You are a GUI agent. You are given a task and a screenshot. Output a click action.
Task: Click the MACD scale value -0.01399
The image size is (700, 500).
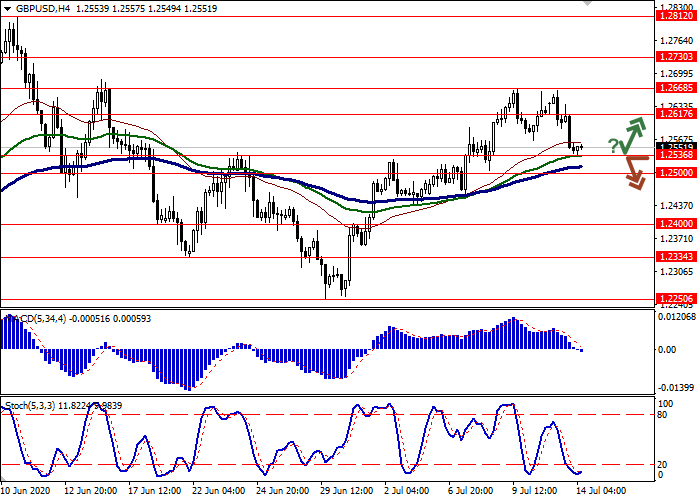tap(677, 388)
